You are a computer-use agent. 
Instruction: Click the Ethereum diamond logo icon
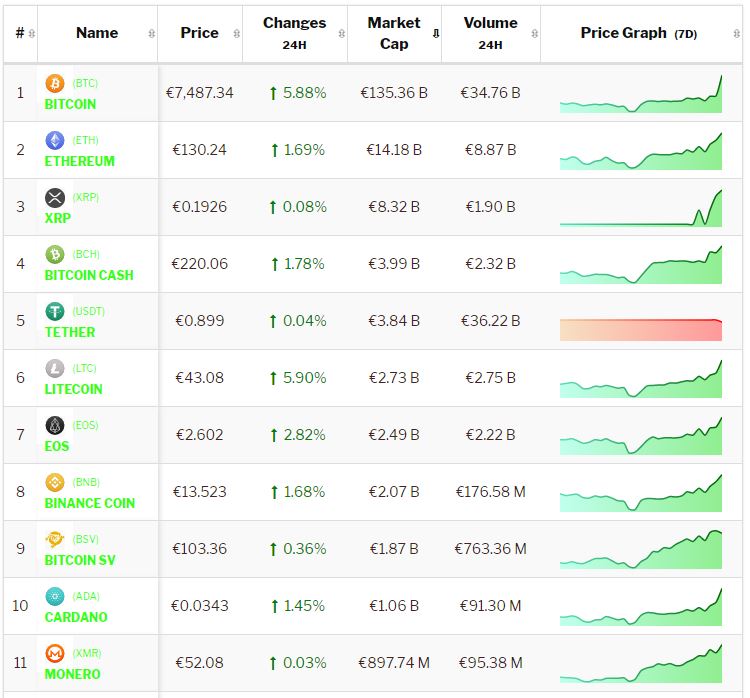(x=55, y=141)
